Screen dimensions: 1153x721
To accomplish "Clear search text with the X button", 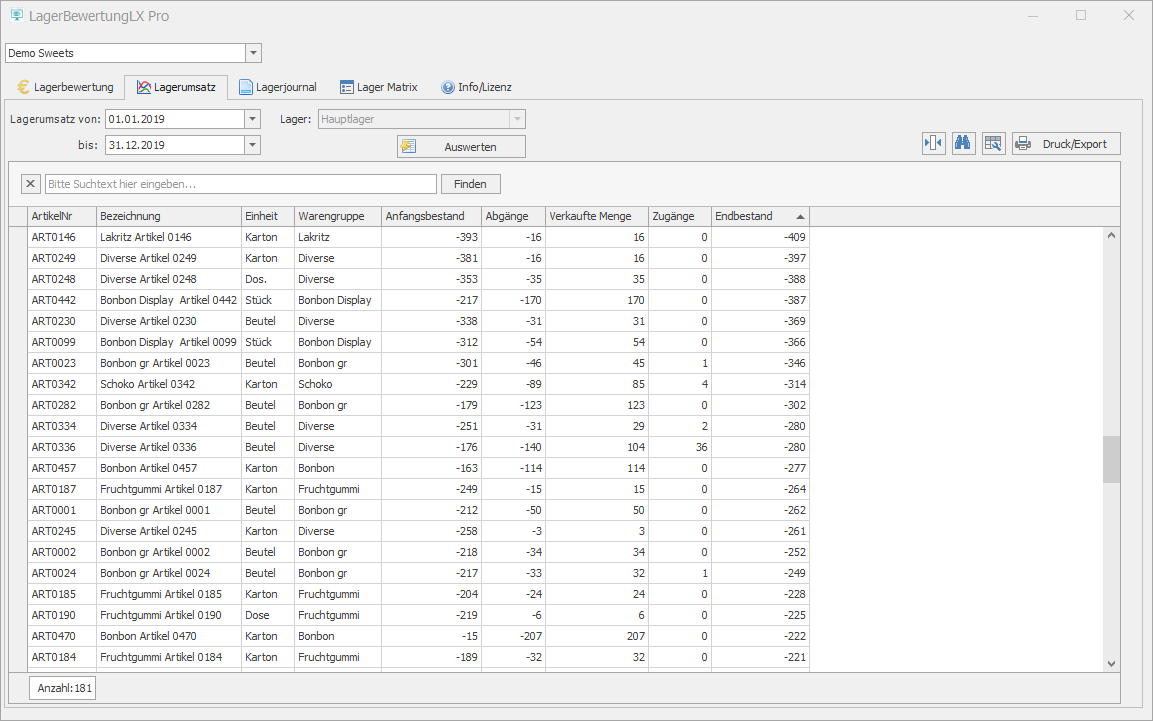I will (x=30, y=184).
